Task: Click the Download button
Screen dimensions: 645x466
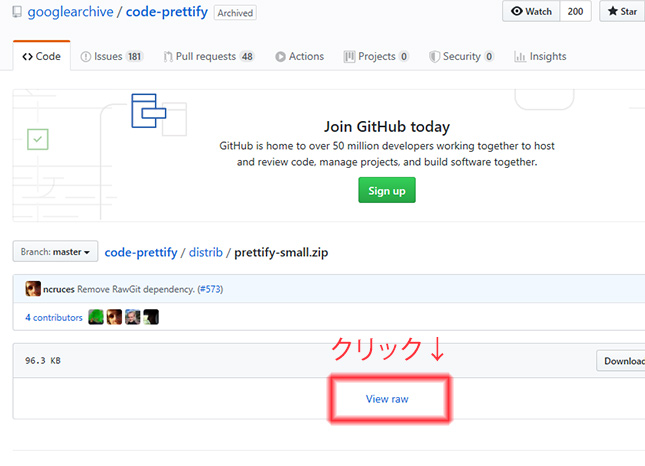Action: coord(621,361)
